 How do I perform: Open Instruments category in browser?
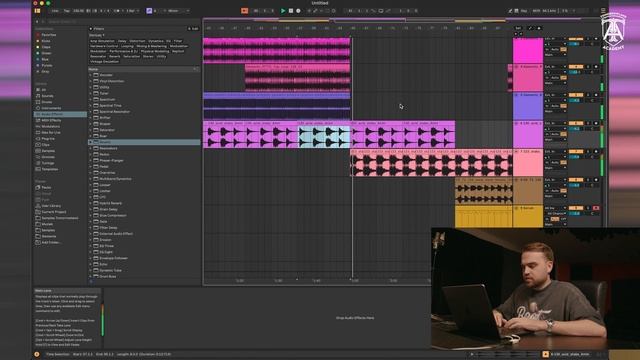[x=51, y=108]
